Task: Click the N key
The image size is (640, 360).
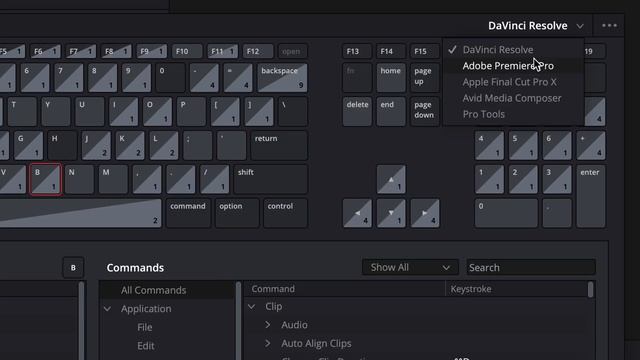Action: pos(79,179)
